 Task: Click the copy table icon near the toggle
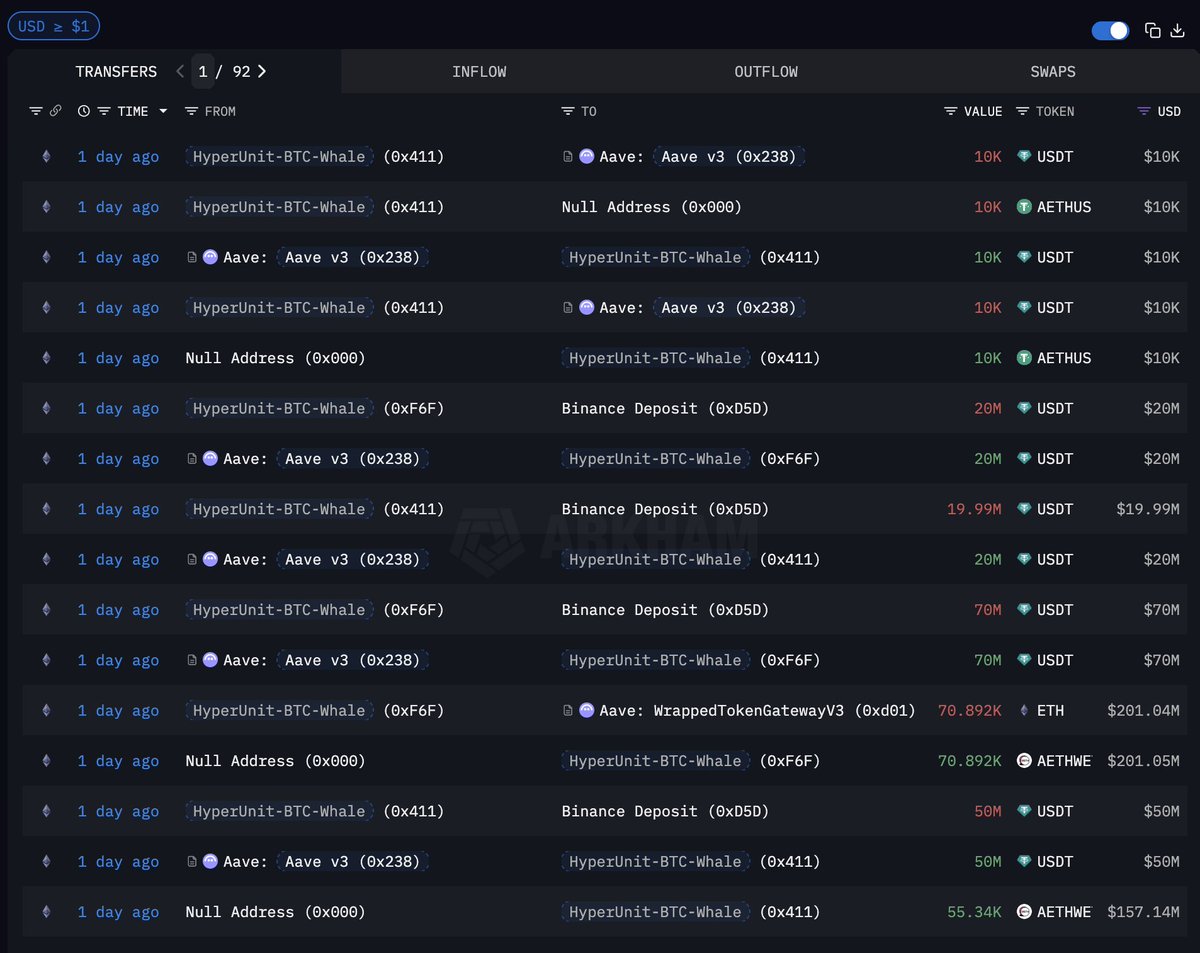[1152, 30]
